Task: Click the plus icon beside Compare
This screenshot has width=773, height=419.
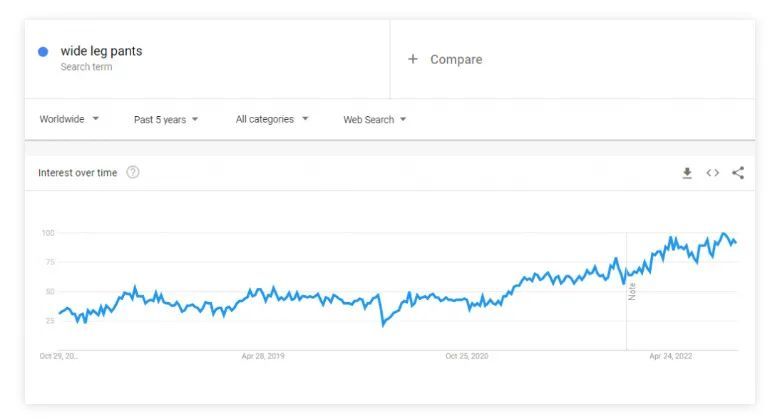Action: [x=413, y=59]
